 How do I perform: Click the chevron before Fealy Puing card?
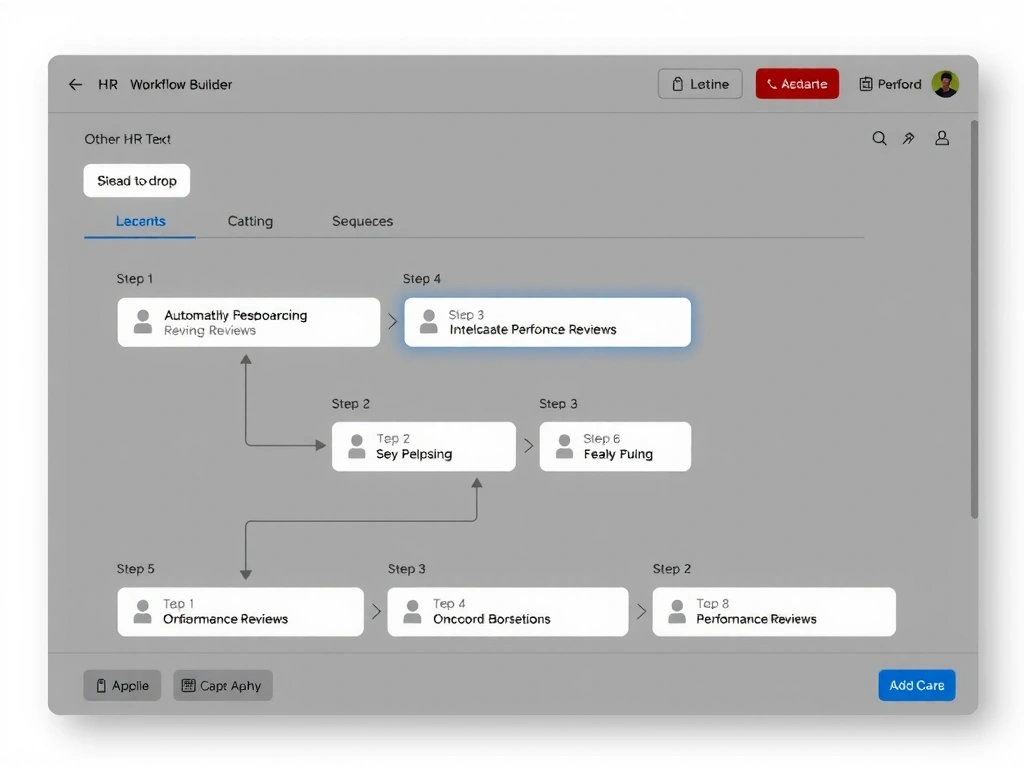coord(528,446)
